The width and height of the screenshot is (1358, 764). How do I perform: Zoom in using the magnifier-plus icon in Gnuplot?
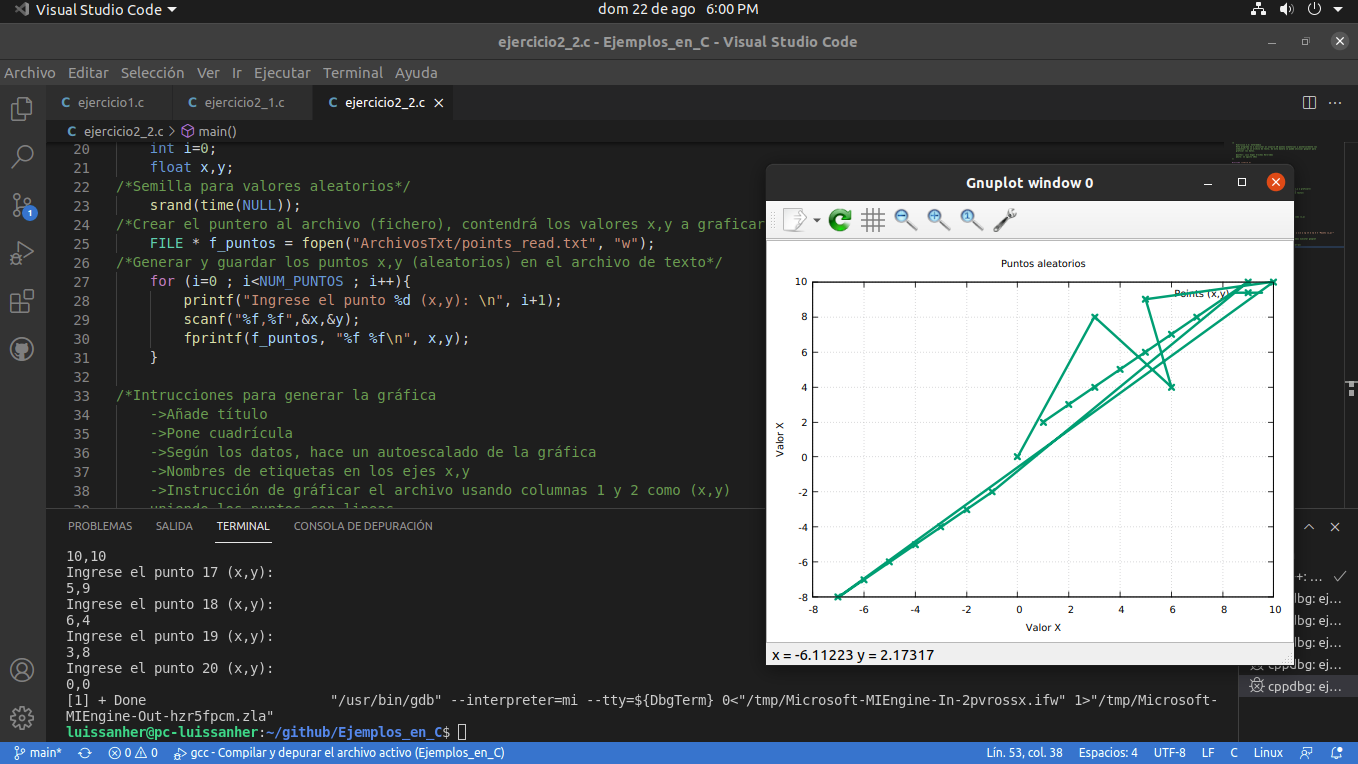[x=938, y=220]
